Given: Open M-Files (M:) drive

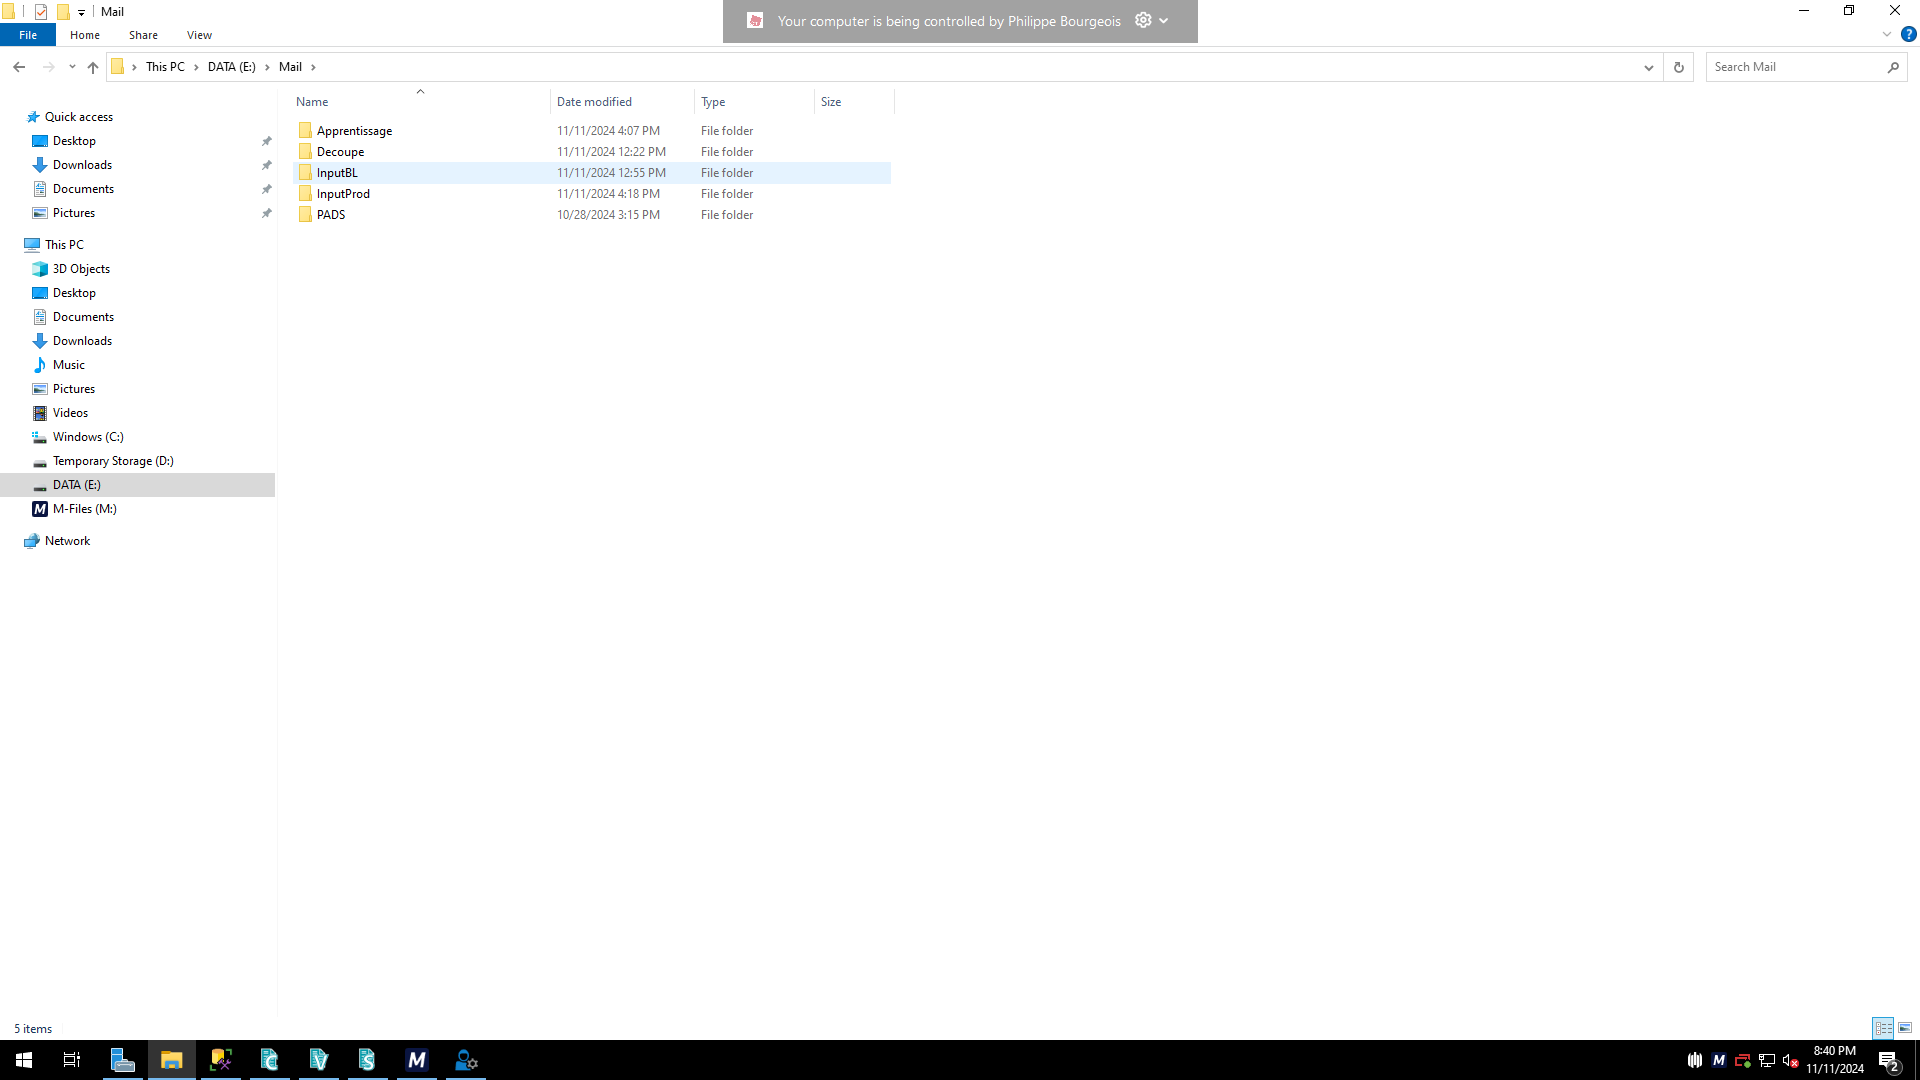Looking at the screenshot, I should point(84,509).
